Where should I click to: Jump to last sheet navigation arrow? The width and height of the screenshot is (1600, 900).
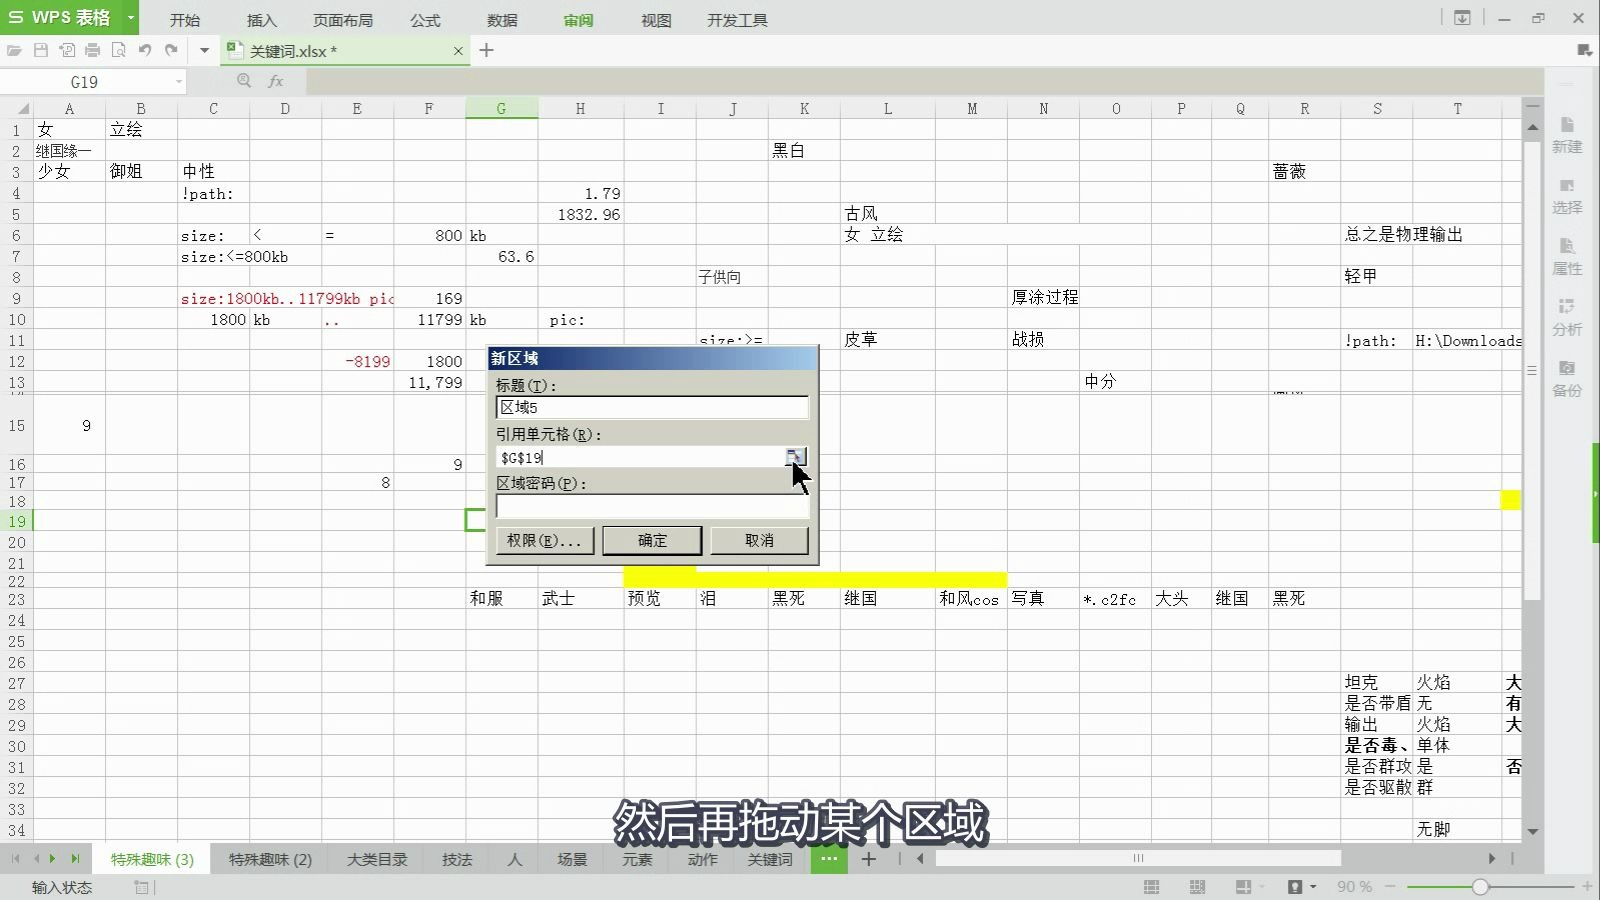(75, 859)
